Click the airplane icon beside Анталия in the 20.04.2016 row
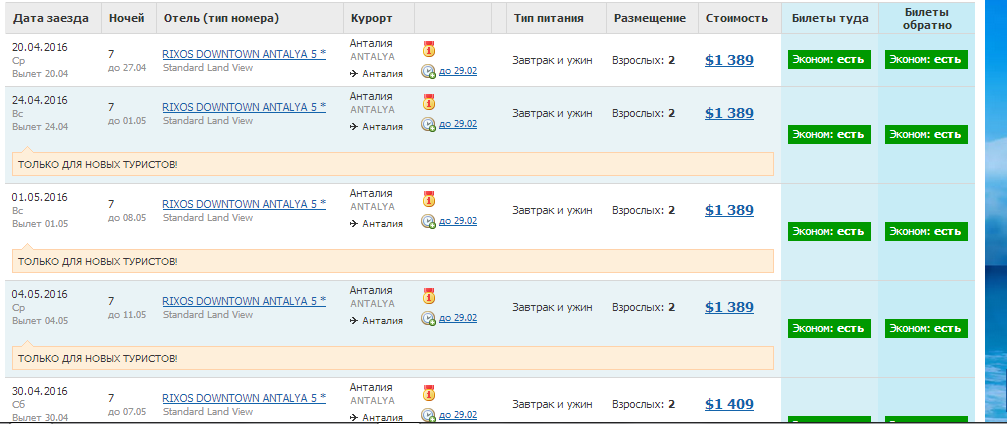The width and height of the screenshot is (1007, 424). pyautogui.click(x=354, y=72)
